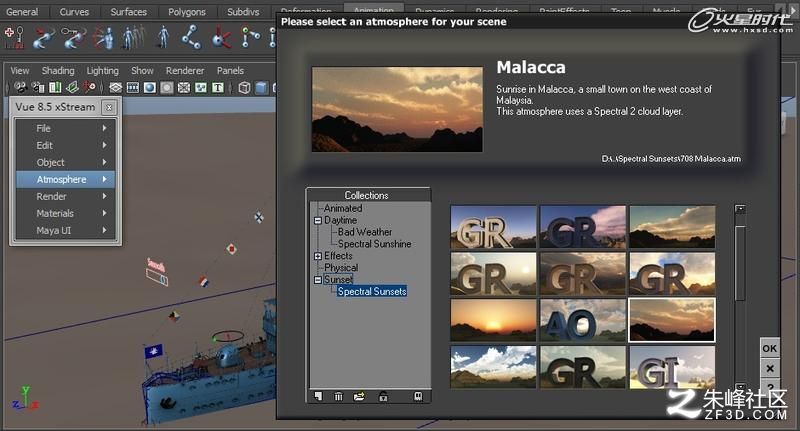Click the green bookmarks icon in panel toolbar
Image resolution: width=800 pixels, height=431 pixels.
(x=55, y=88)
